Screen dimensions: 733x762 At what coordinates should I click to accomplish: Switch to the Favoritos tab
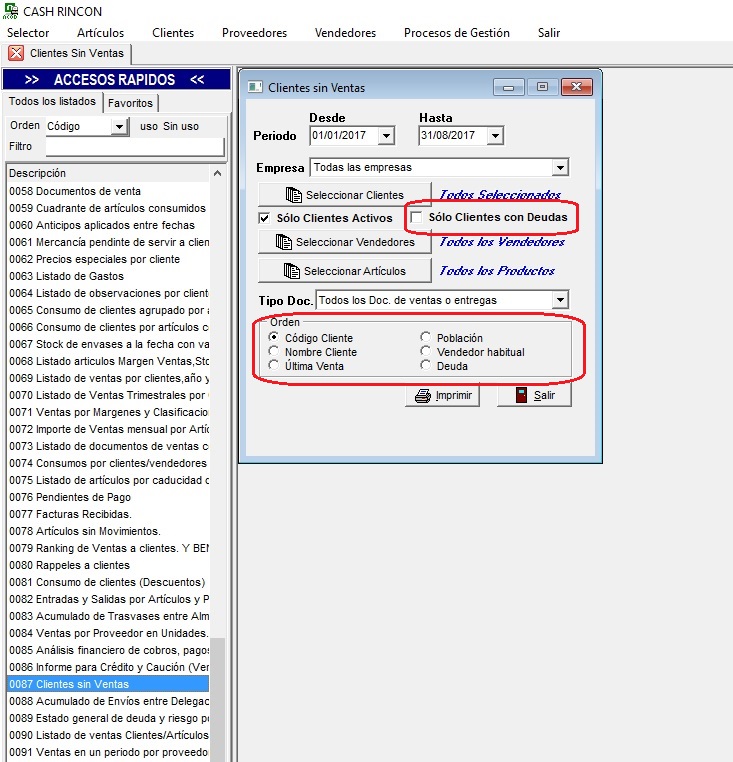pyautogui.click(x=130, y=103)
